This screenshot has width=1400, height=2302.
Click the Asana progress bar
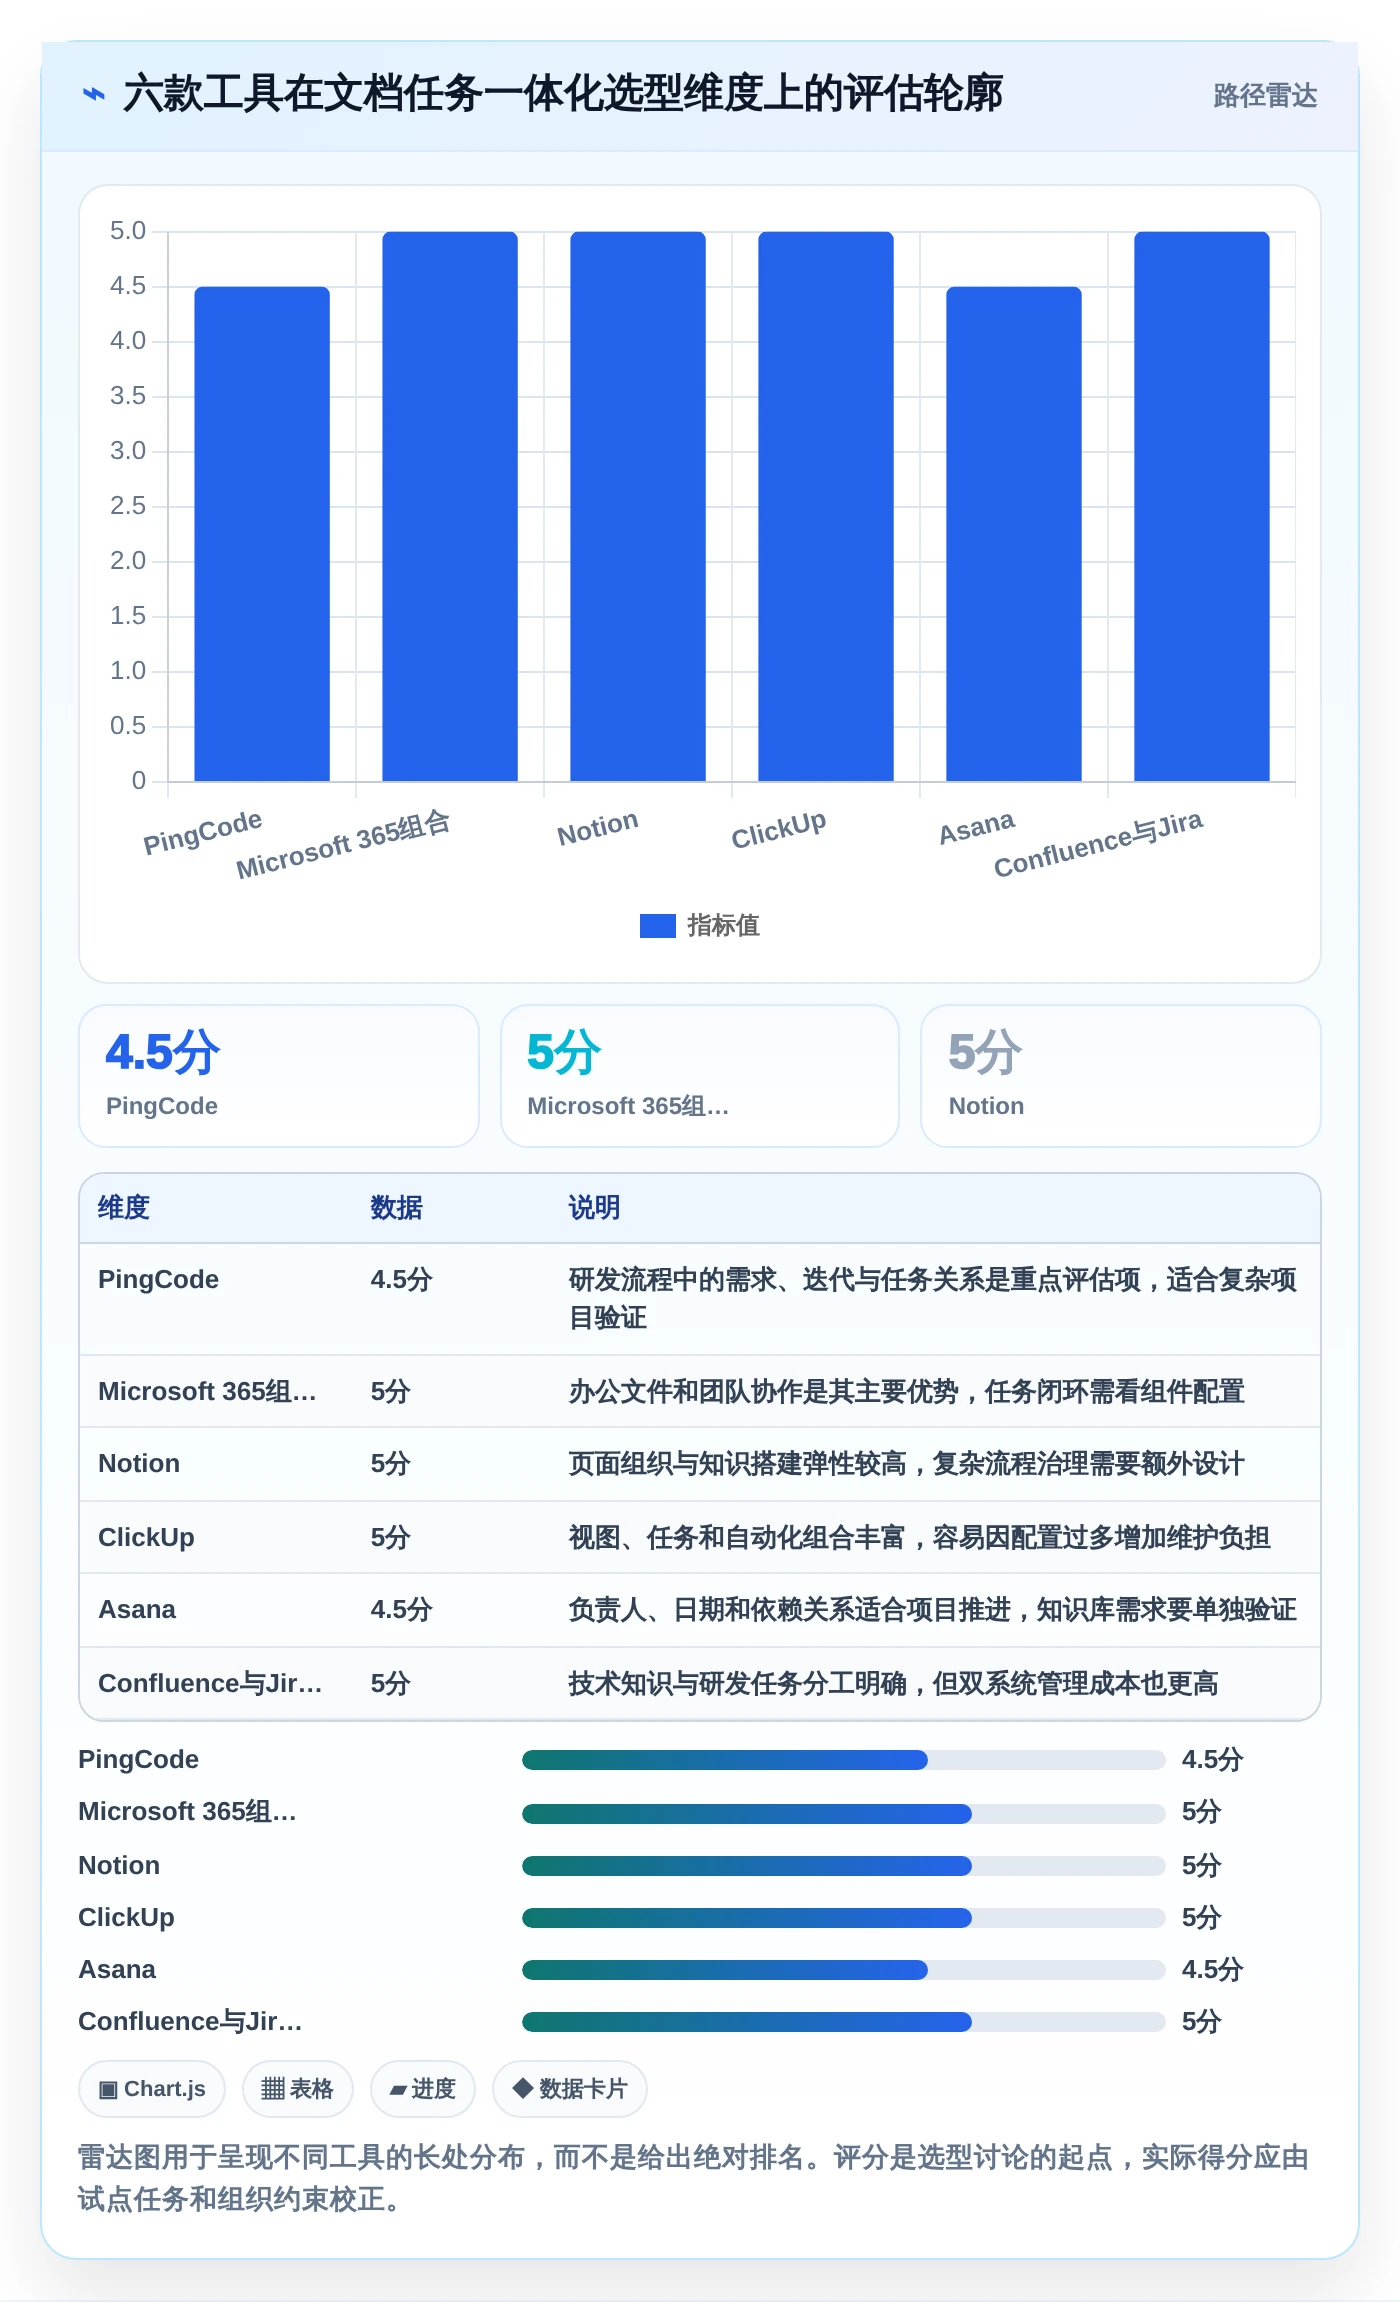844,1970
